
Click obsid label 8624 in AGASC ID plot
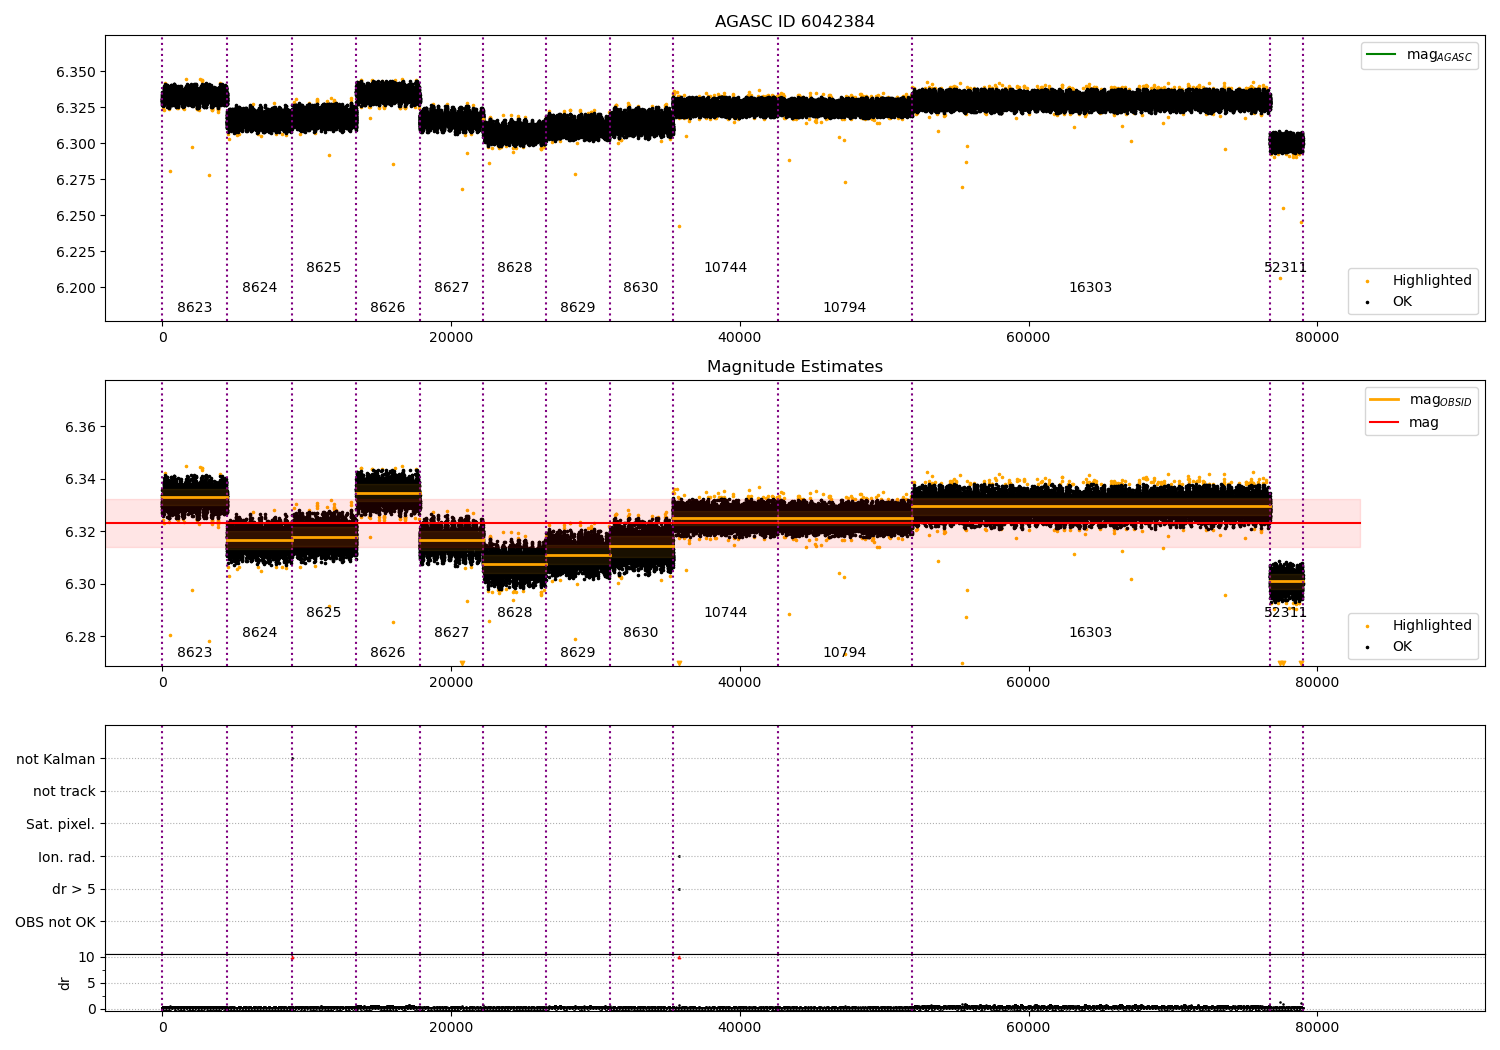(x=259, y=288)
